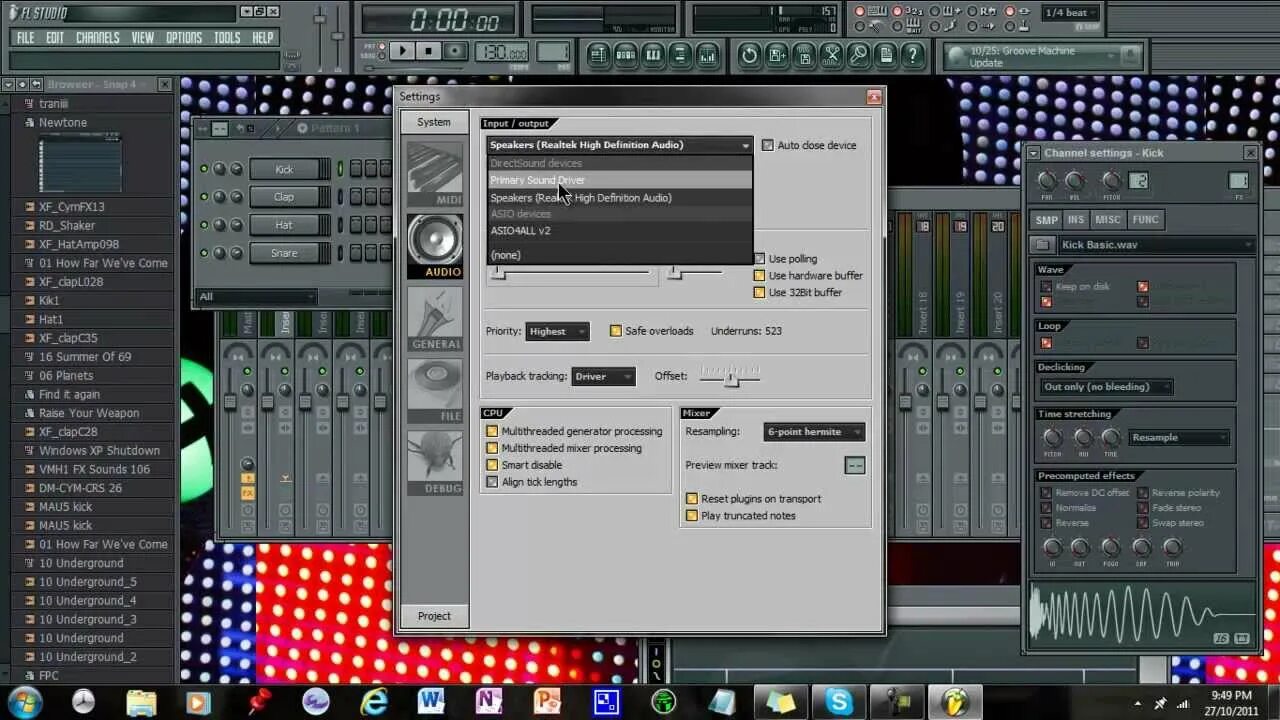Image resolution: width=1280 pixels, height=720 pixels.
Task: Toggle Multithreaded generator processing
Action: point(492,432)
